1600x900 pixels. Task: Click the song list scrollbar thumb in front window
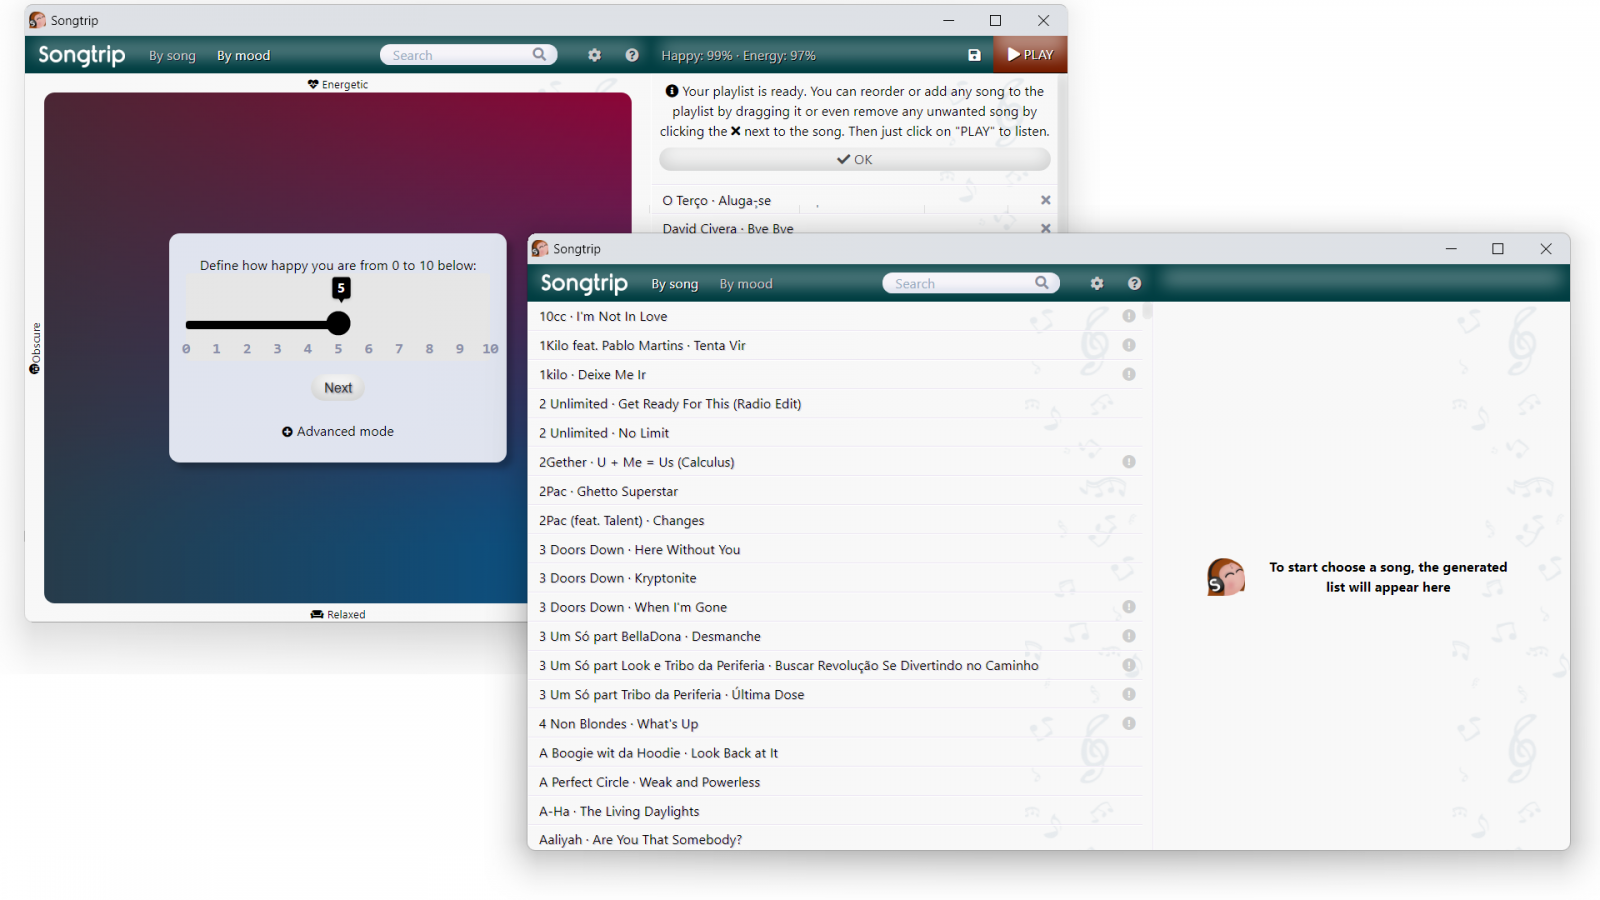click(x=1148, y=312)
